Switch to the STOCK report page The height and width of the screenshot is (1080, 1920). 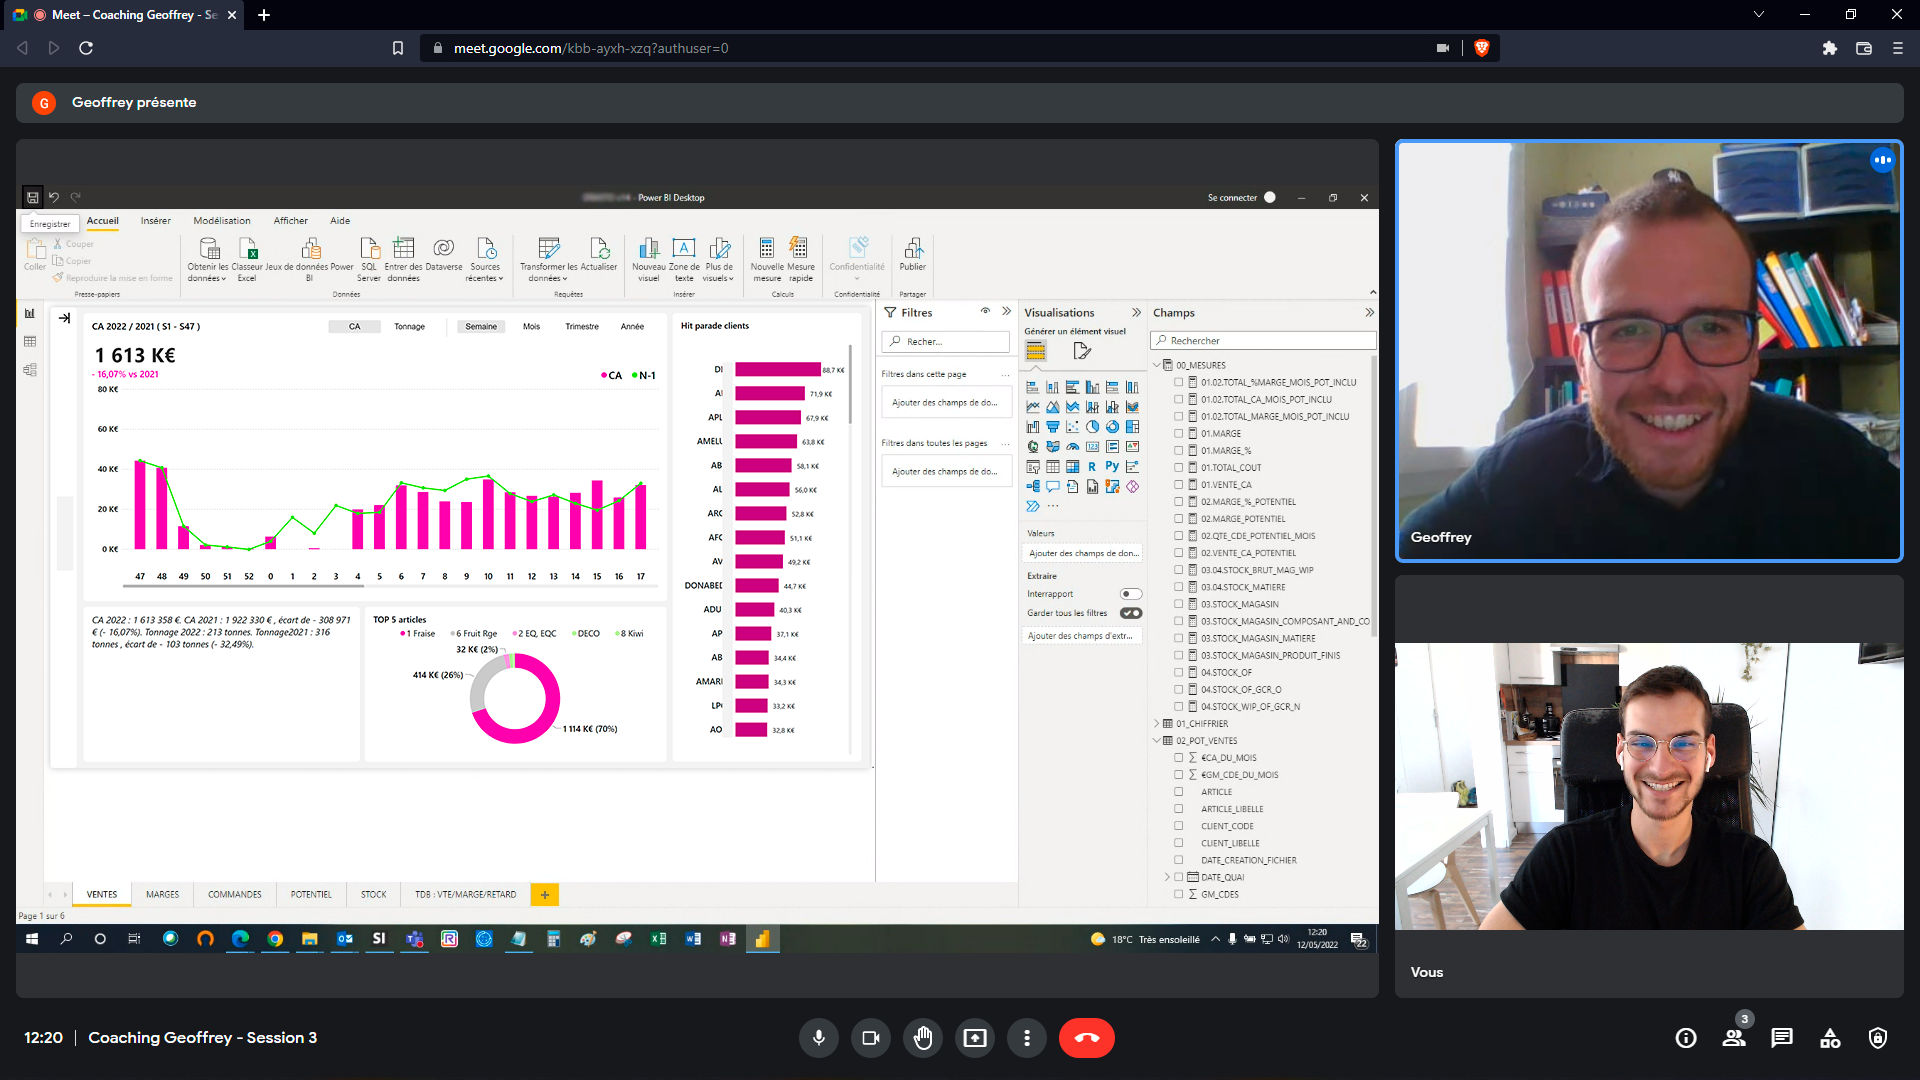pyautogui.click(x=373, y=895)
